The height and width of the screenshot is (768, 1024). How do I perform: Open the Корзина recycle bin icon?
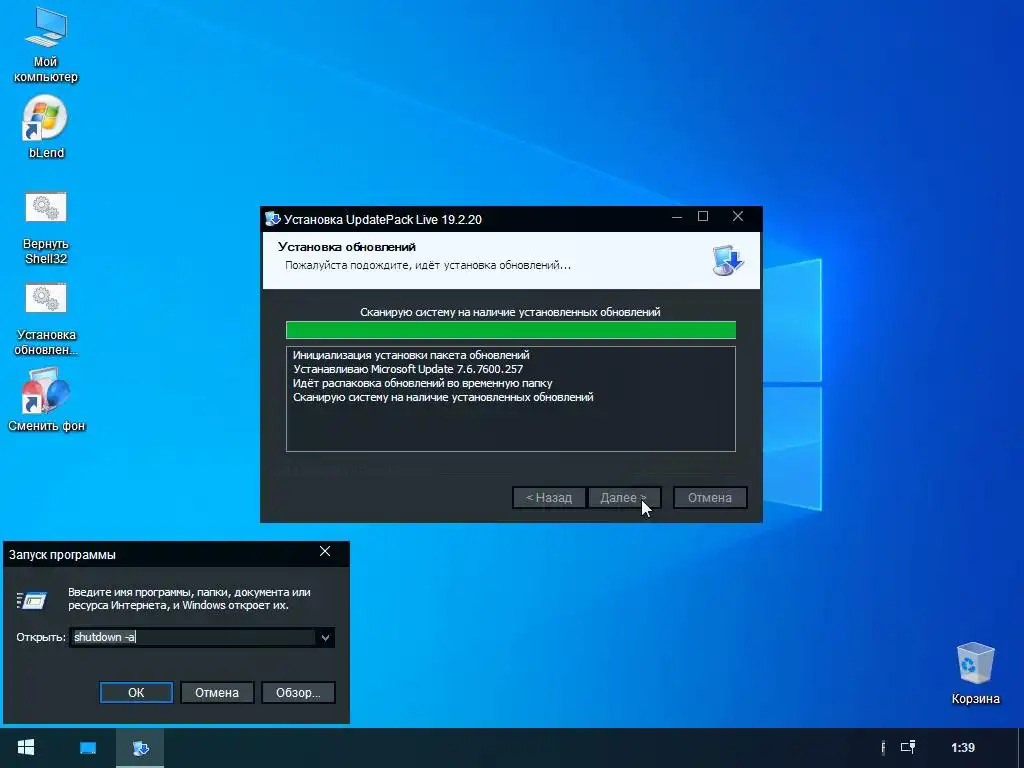pyautogui.click(x=975, y=674)
